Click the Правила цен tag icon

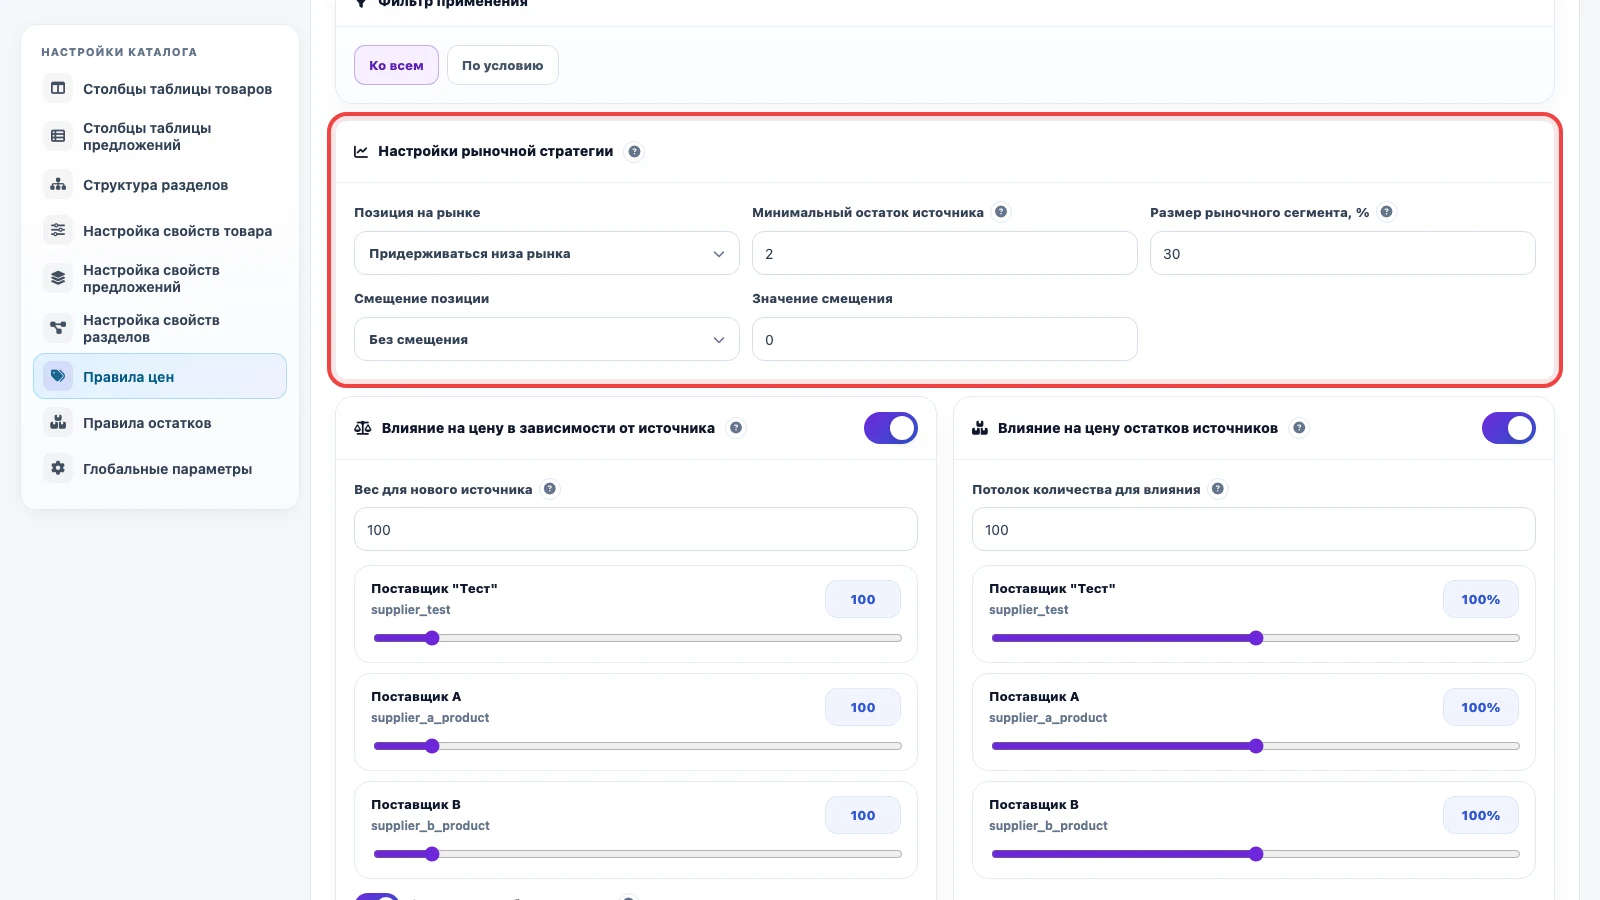58,376
